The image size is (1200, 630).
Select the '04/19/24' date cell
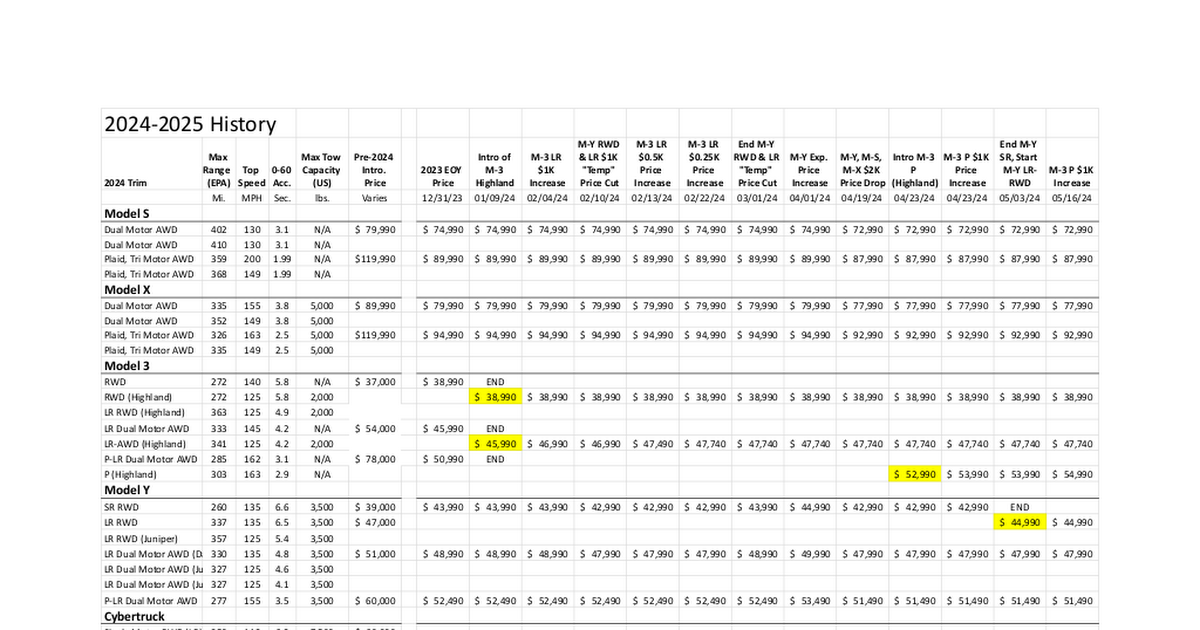point(862,198)
